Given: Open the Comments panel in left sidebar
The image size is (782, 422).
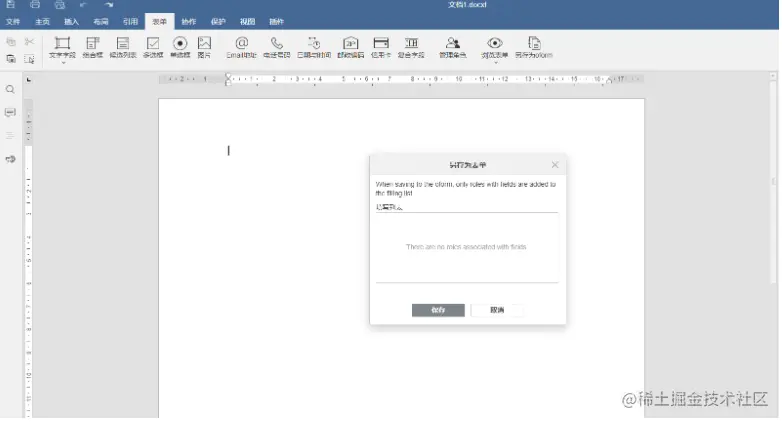Looking at the screenshot, I should pyautogui.click(x=10, y=112).
